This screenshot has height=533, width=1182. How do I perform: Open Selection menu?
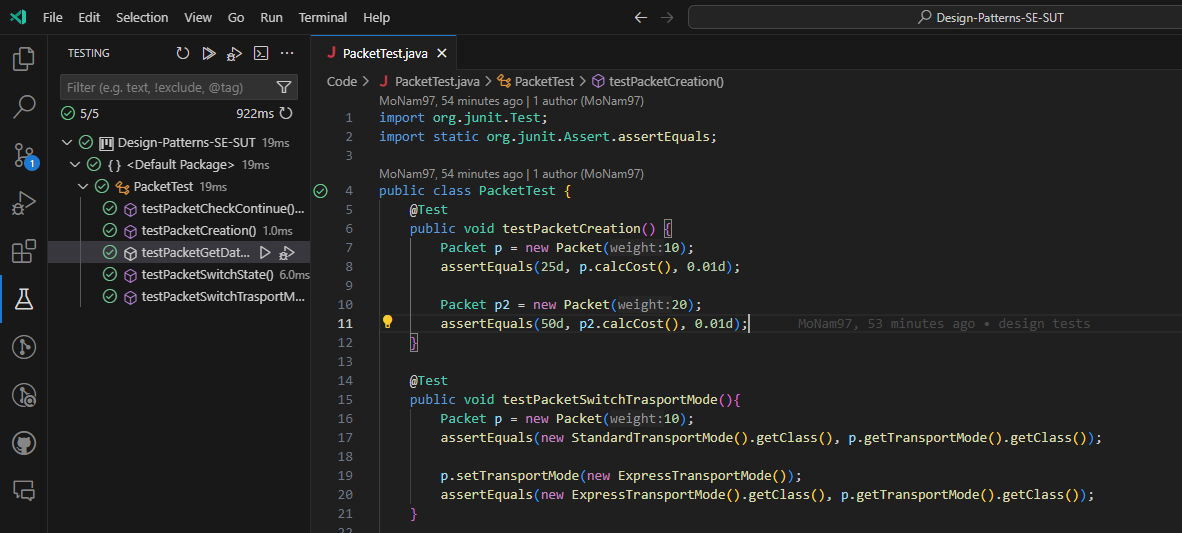click(x=142, y=17)
